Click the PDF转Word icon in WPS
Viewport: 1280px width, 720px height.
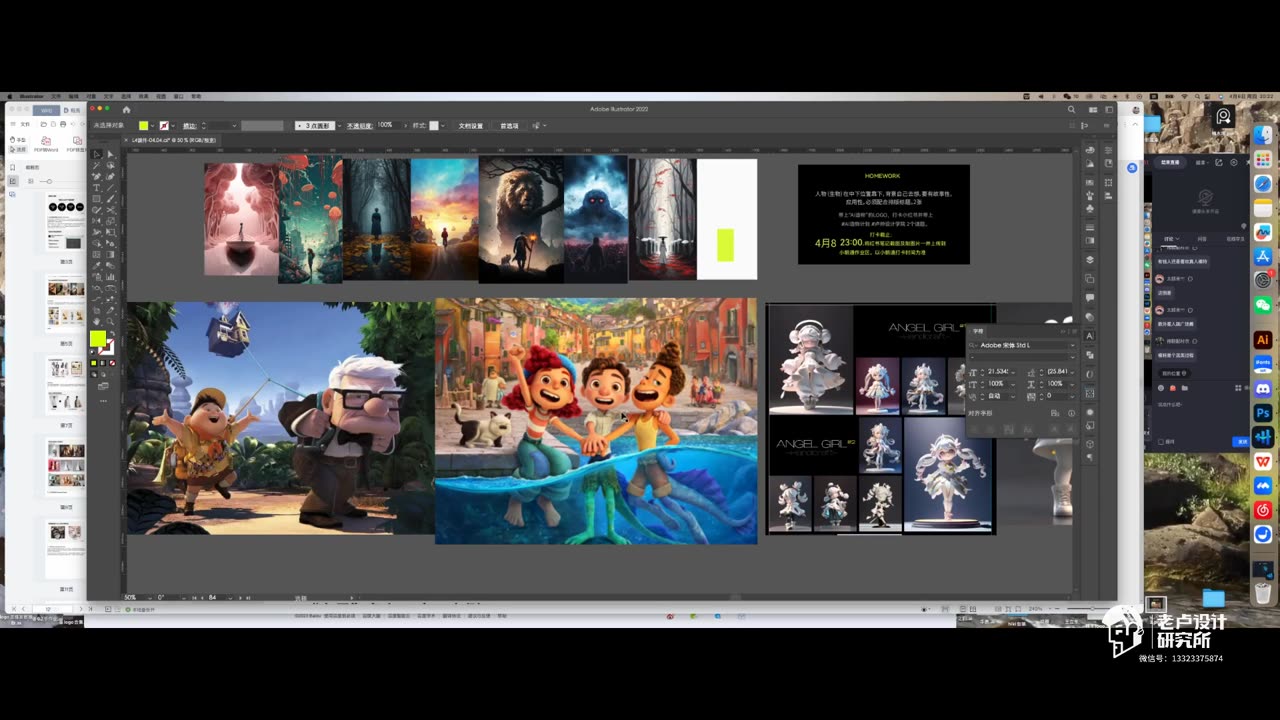(47, 144)
